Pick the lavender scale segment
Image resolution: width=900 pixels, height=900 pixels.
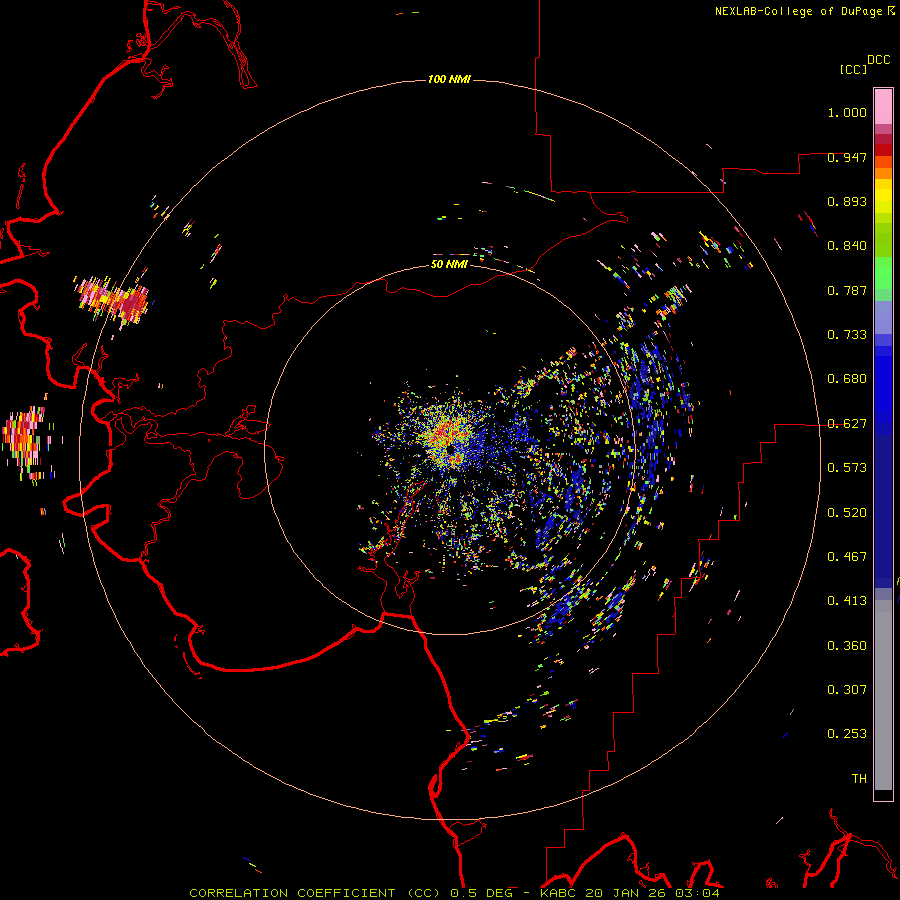tap(883, 318)
